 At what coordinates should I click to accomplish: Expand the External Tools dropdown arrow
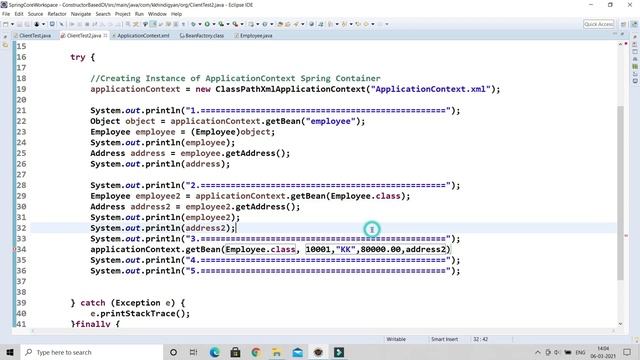pyautogui.click(x=242, y=24)
